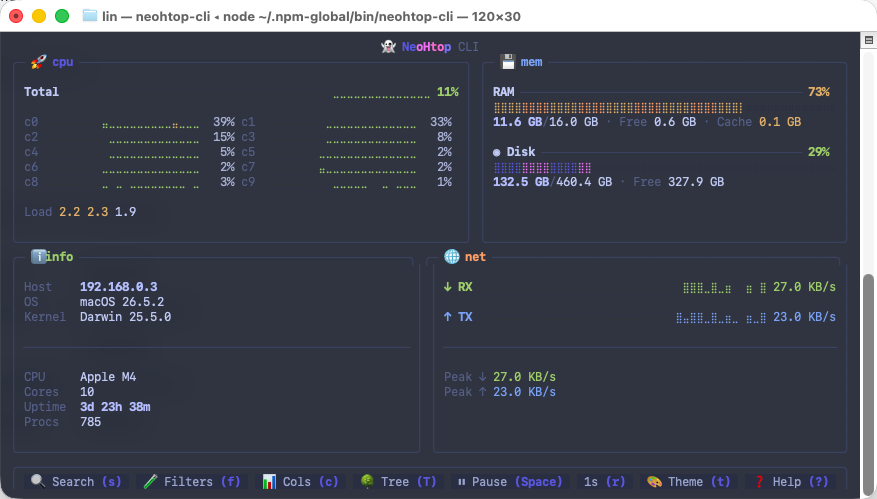Click the magnifying glass Search icon
The width and height of the screenshot is (877, 499).
pos(37,481)
